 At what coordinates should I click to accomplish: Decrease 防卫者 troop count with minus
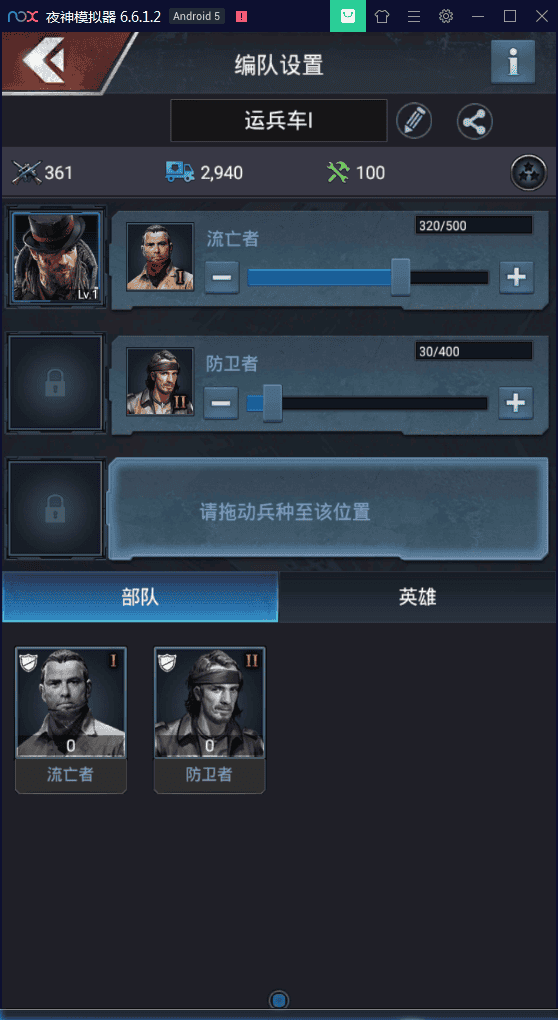click(220, 403)
